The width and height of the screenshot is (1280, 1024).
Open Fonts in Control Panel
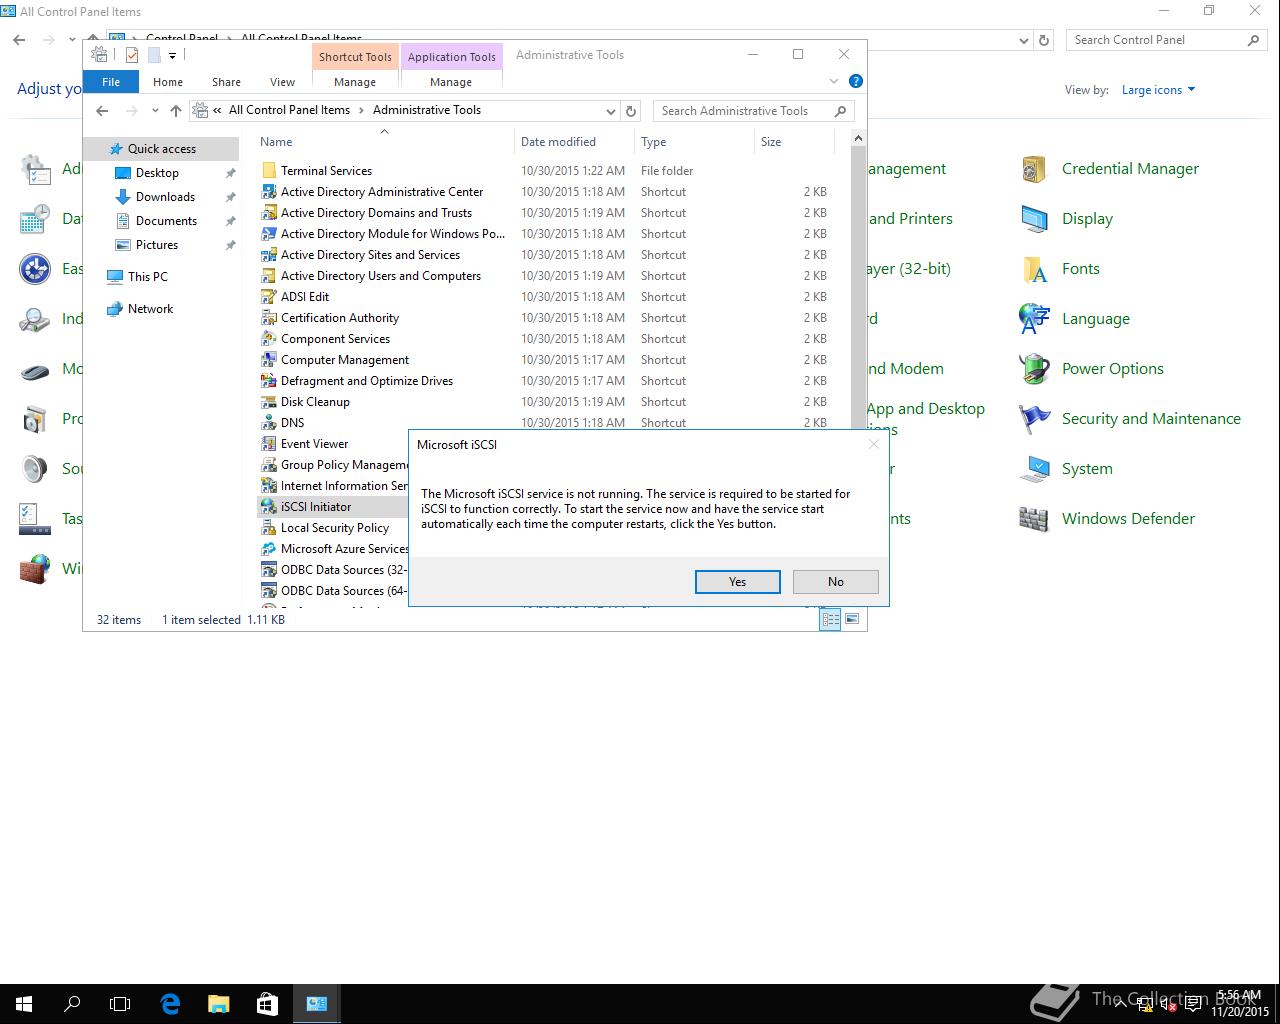tap(1080, 269)
